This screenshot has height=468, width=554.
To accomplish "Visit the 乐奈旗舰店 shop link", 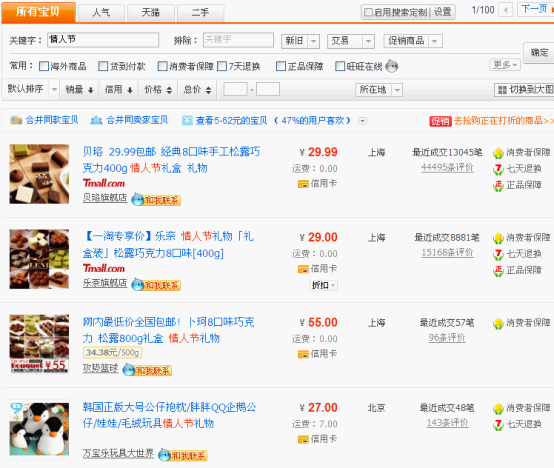I will coord(105,283).
